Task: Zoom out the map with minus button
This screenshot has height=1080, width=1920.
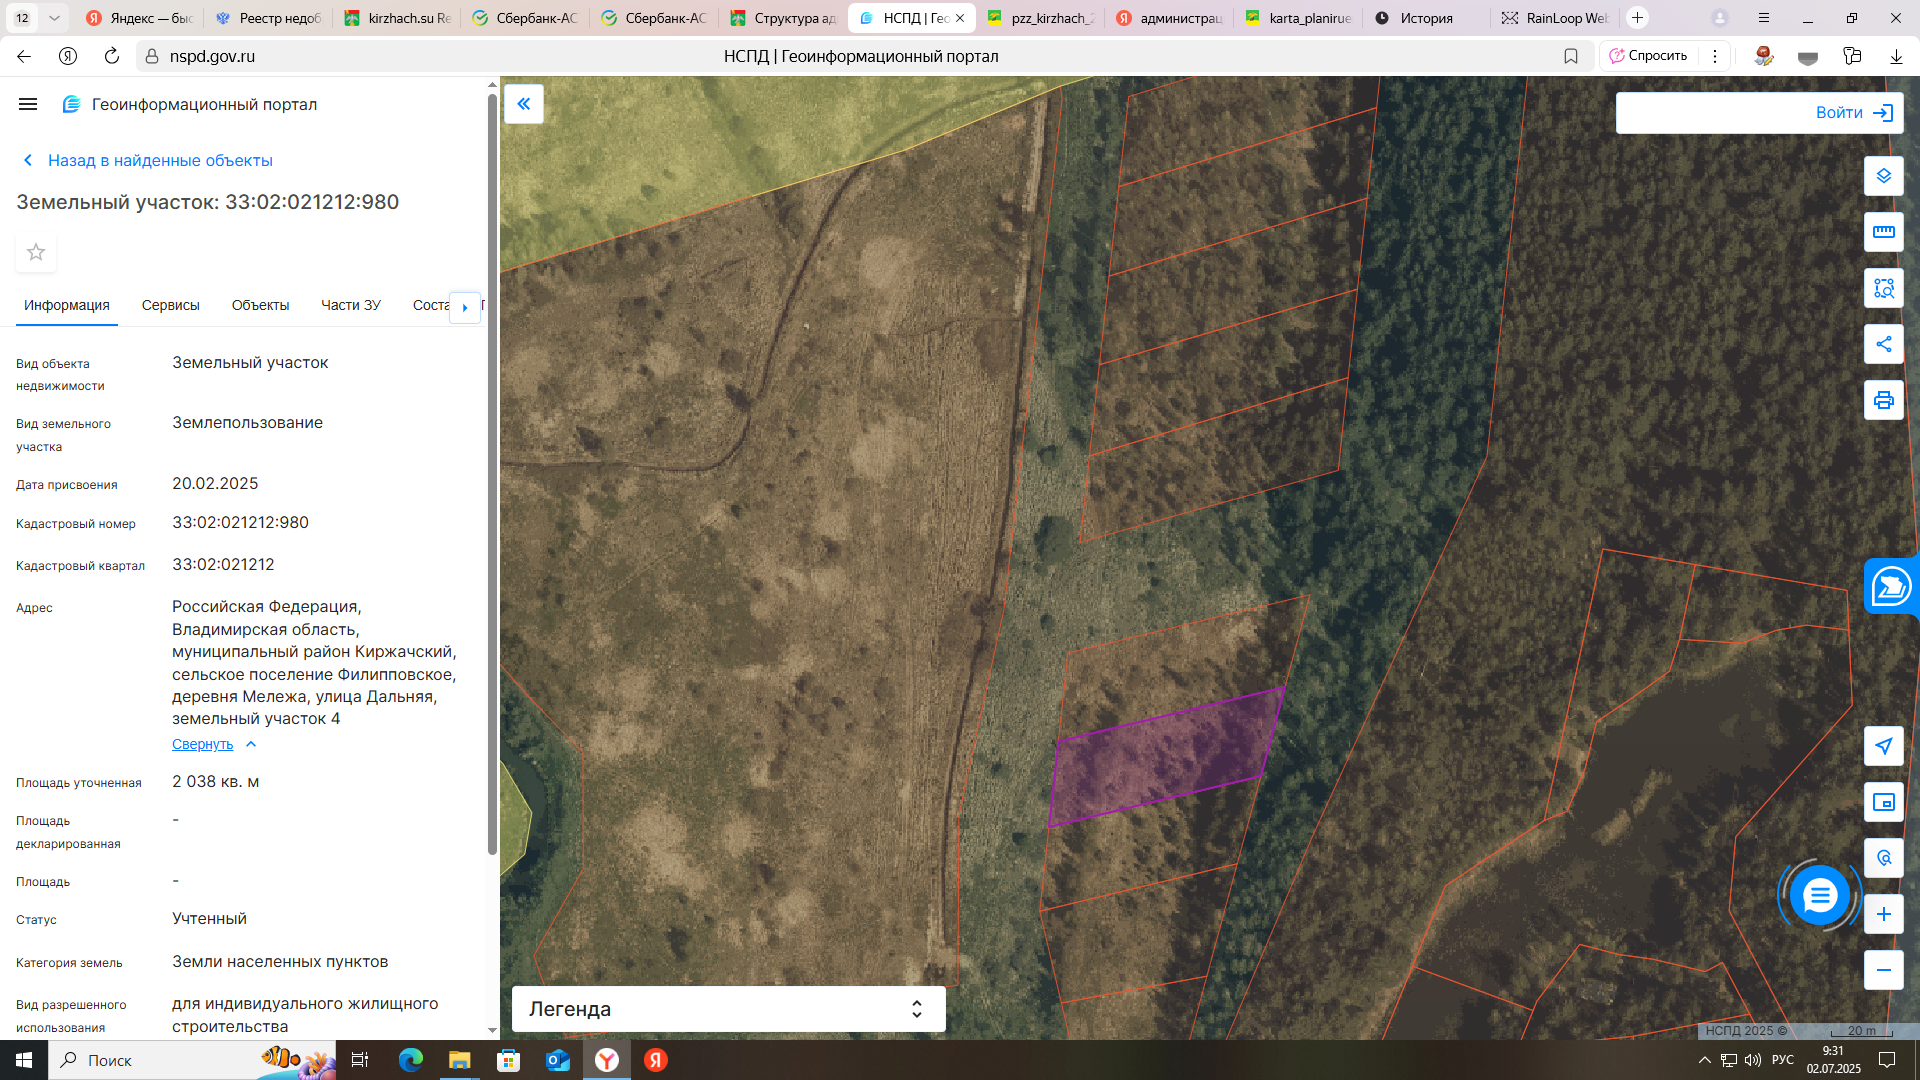Action: point(1883,970)
